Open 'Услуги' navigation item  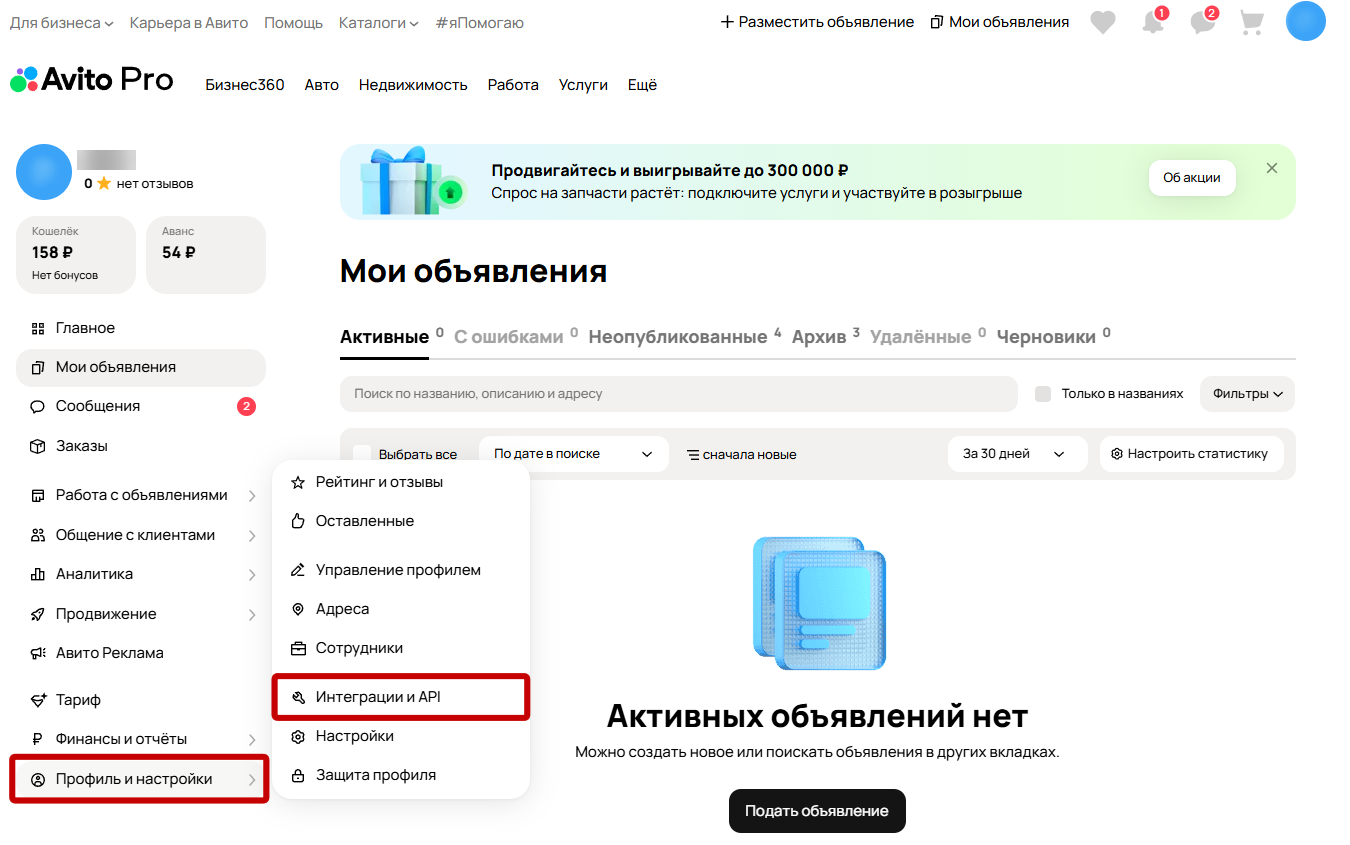click(583, 85)
